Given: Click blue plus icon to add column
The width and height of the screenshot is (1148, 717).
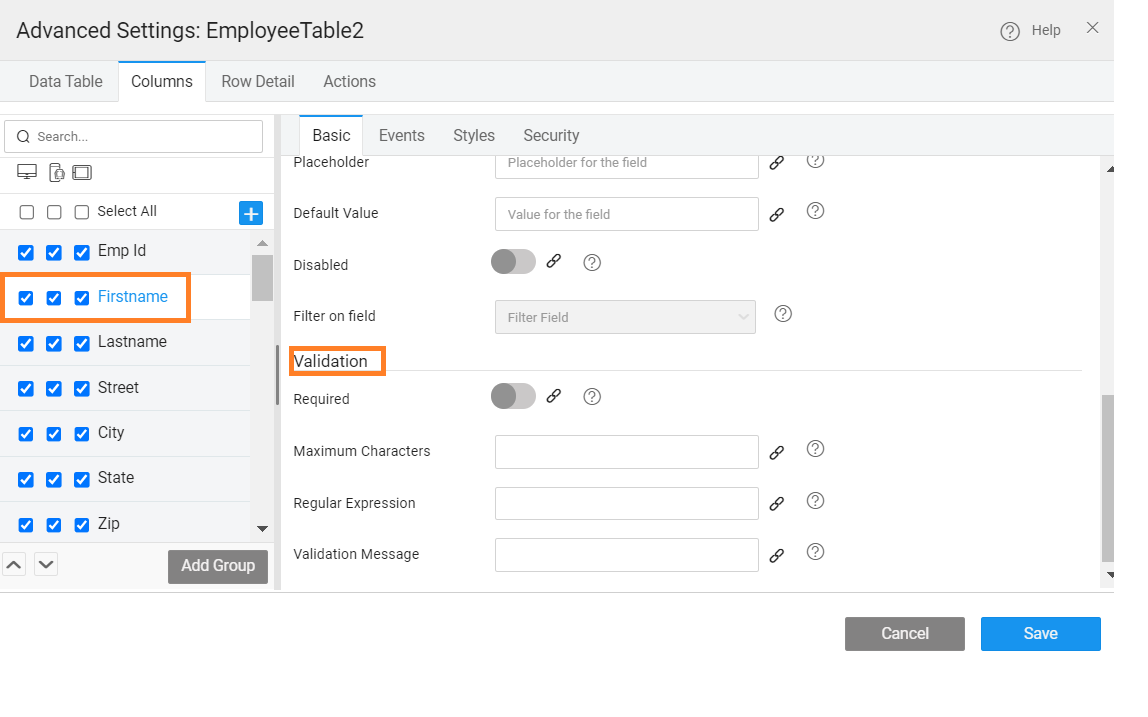Looking at the screenshot, I should (251, 213).
